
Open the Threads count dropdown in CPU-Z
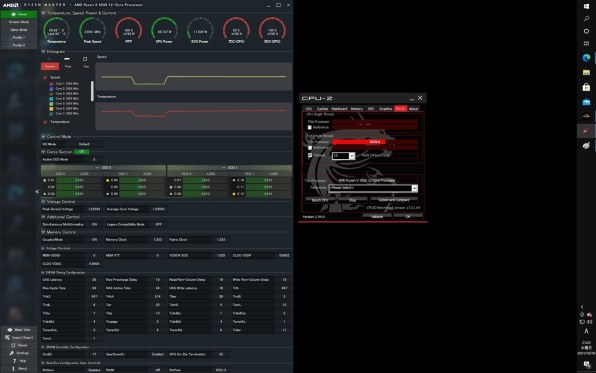(352, 156)
